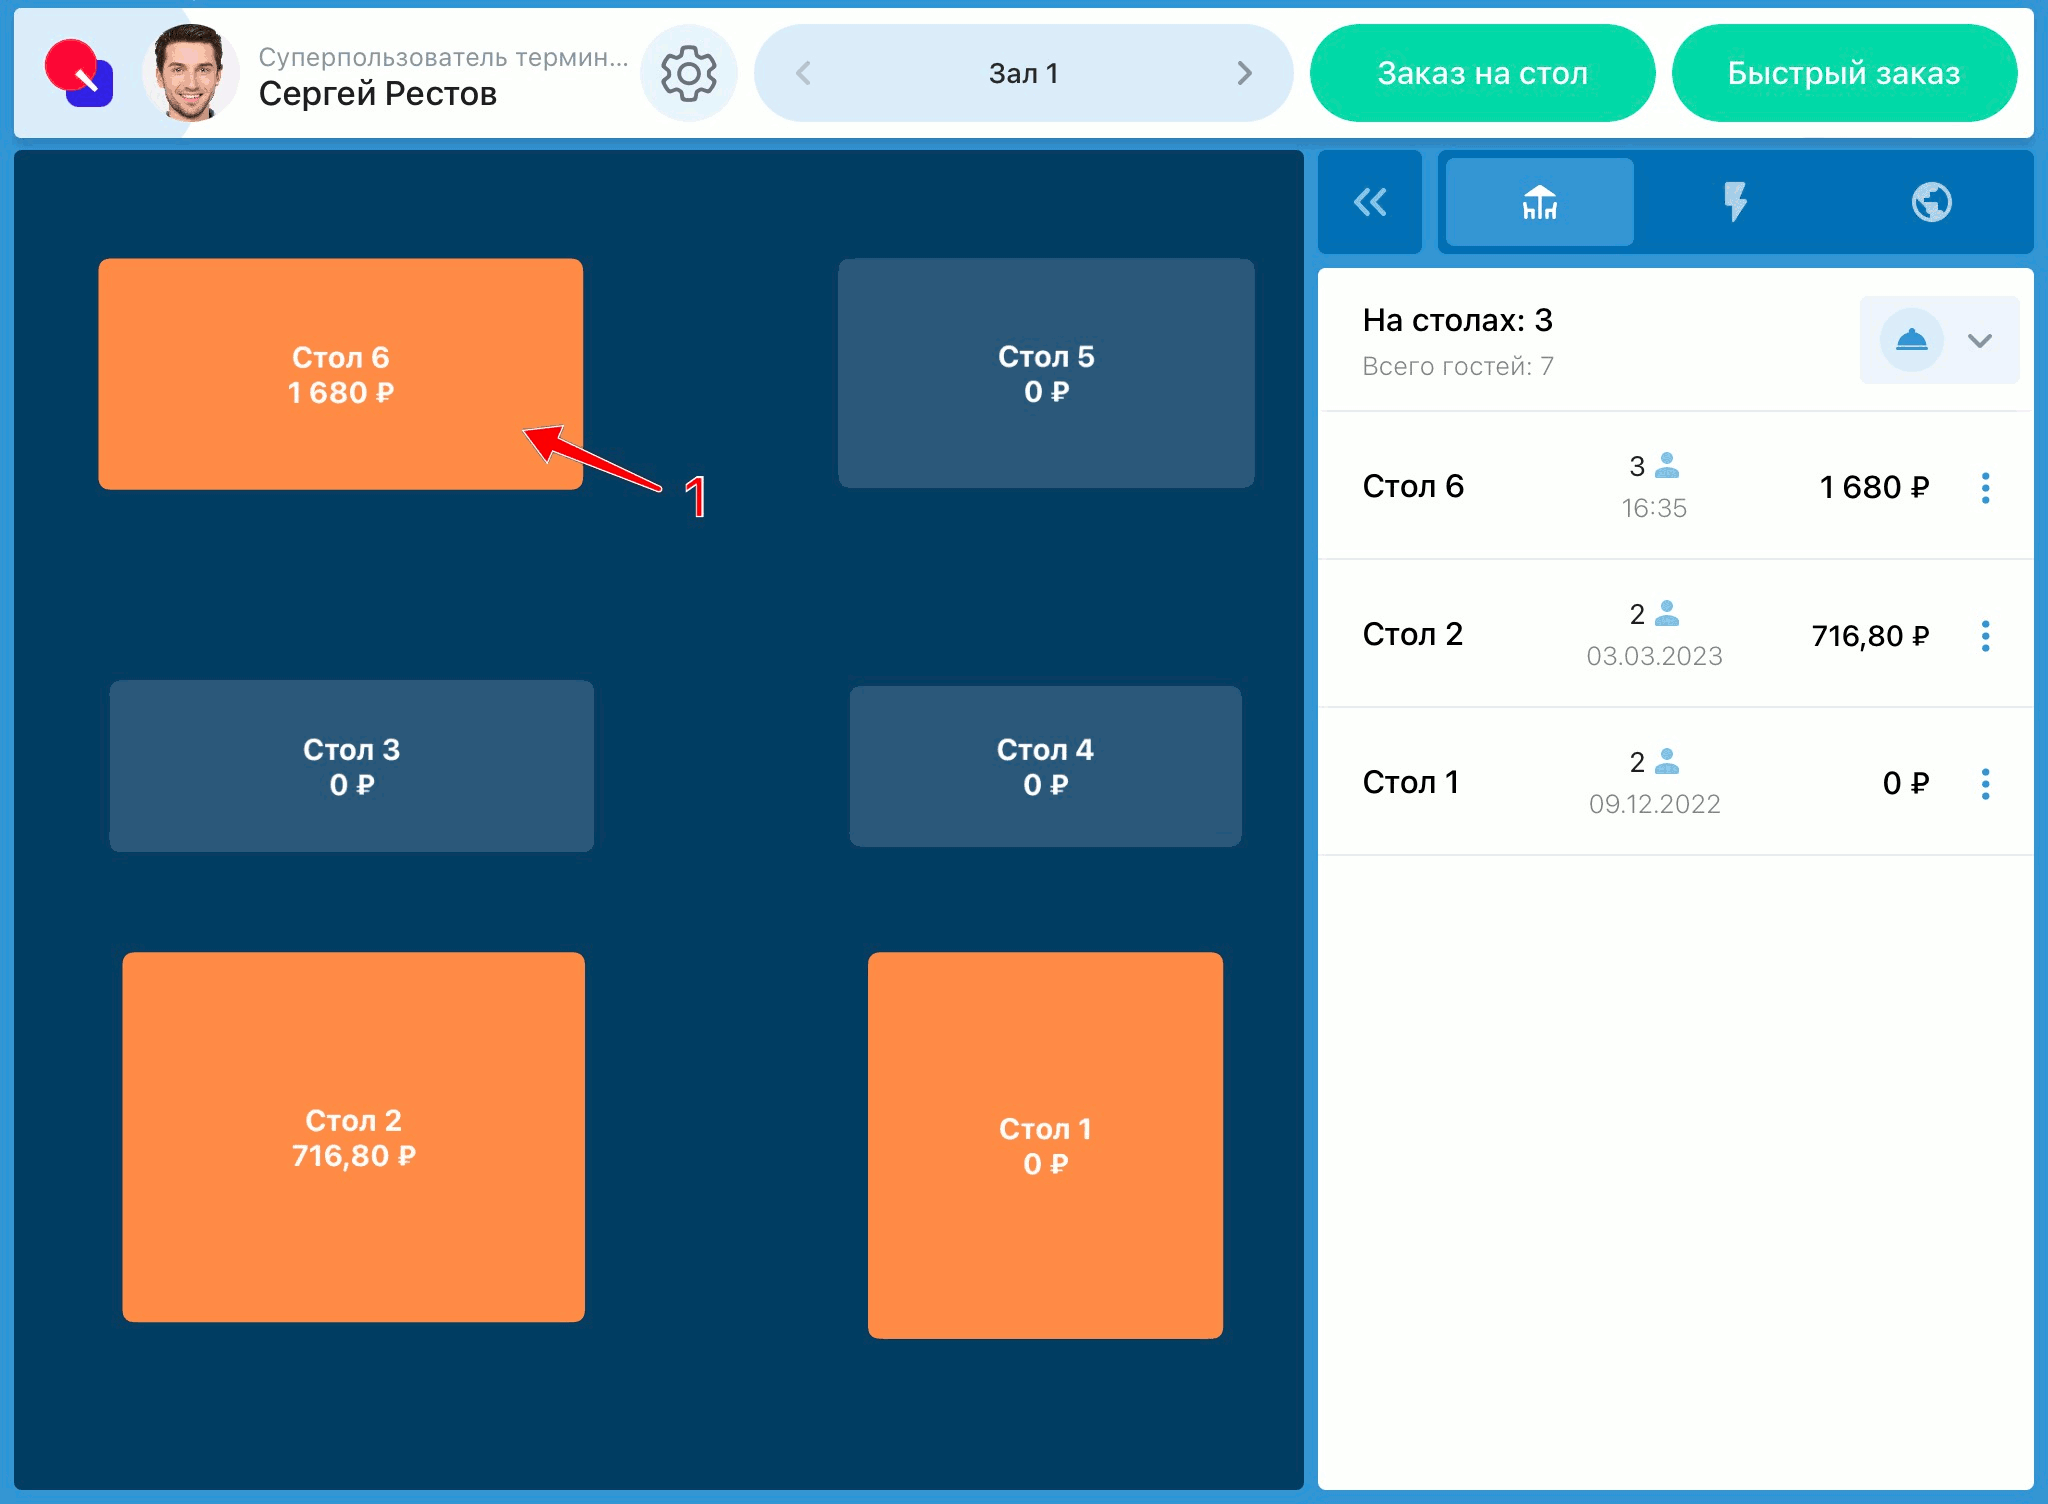Select Стол 5 tile on floor plan
The height and width of the screenshot is (1504, 2048).
pyautogui.click(x=1046, y=373)
